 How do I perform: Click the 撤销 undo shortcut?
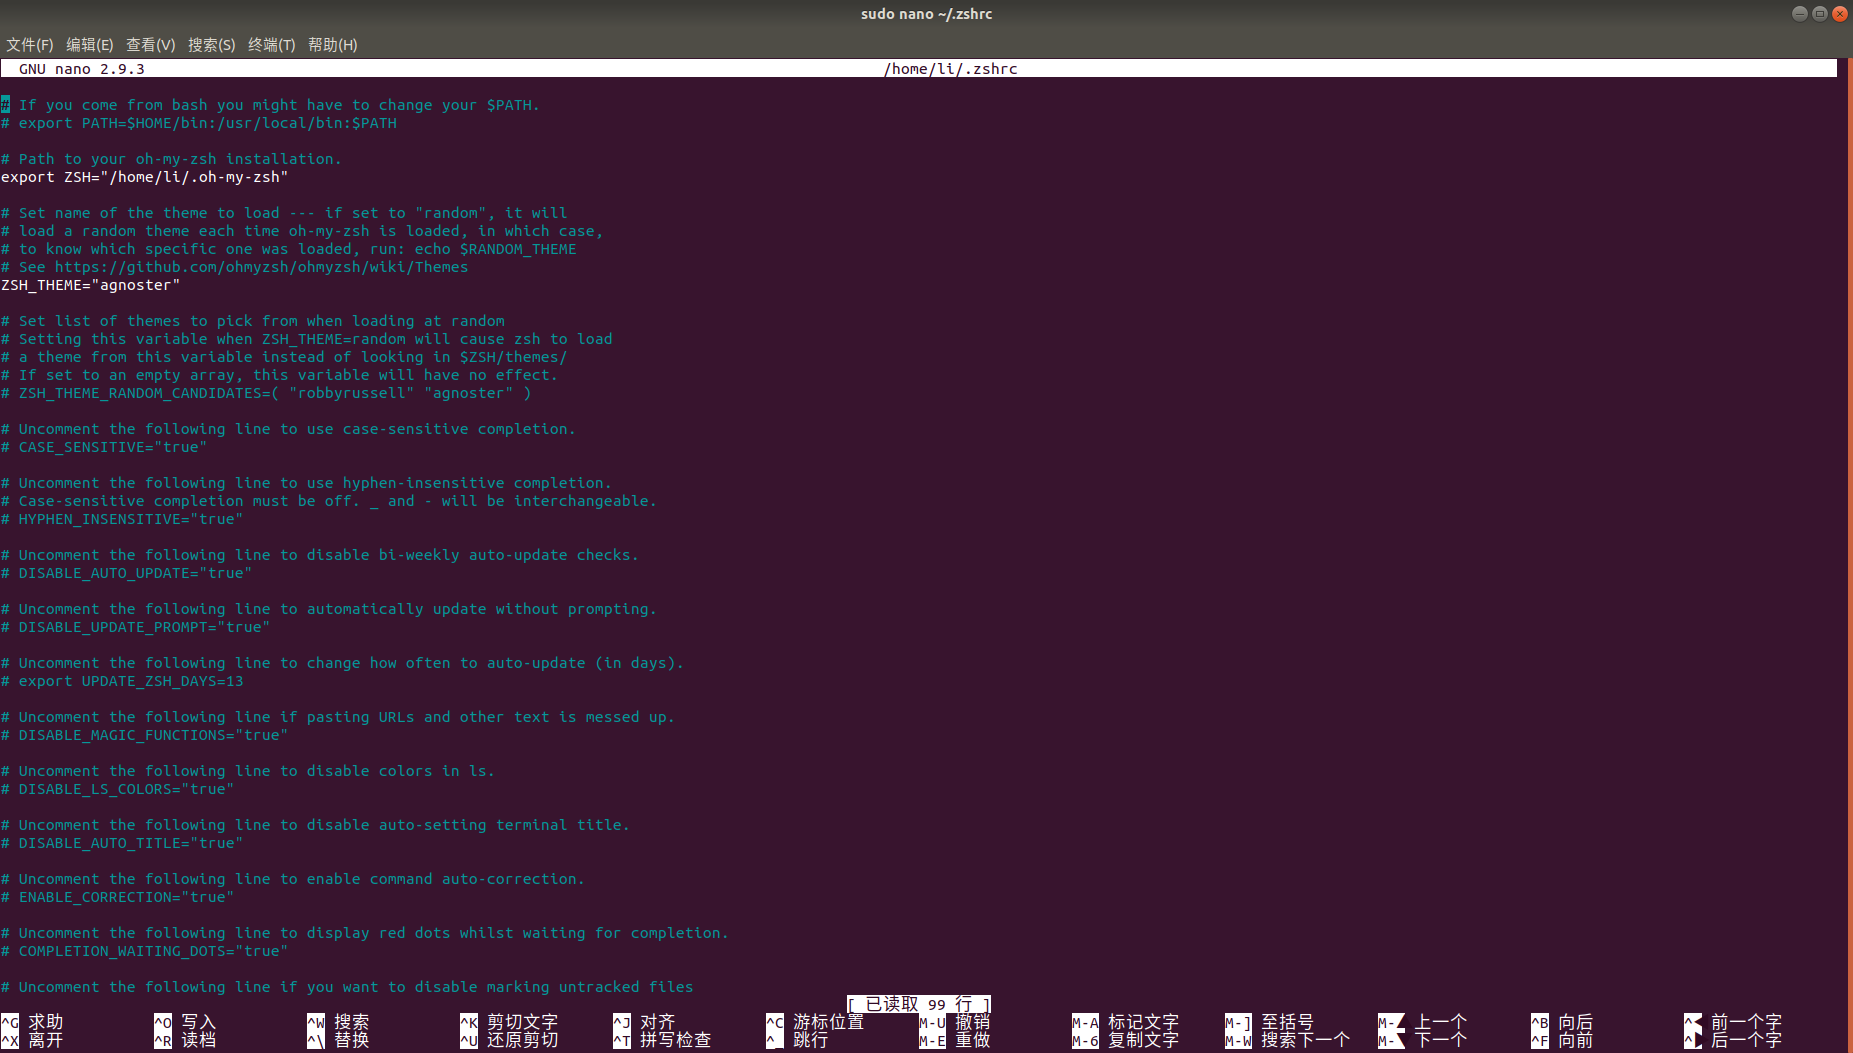(973, 1022)
